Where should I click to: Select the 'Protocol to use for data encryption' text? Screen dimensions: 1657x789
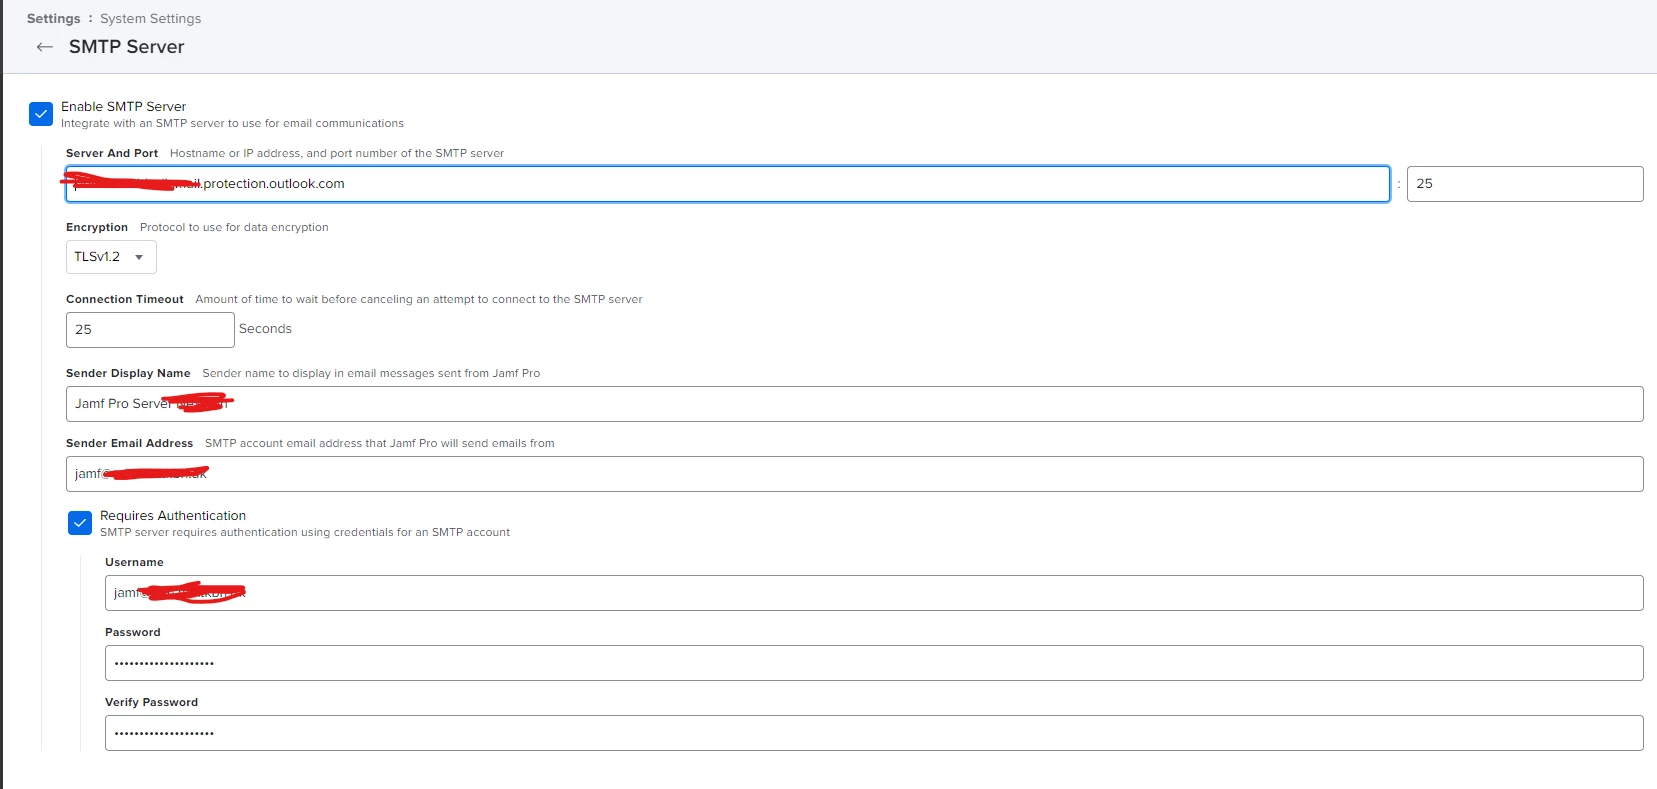(x=234, y=227)
